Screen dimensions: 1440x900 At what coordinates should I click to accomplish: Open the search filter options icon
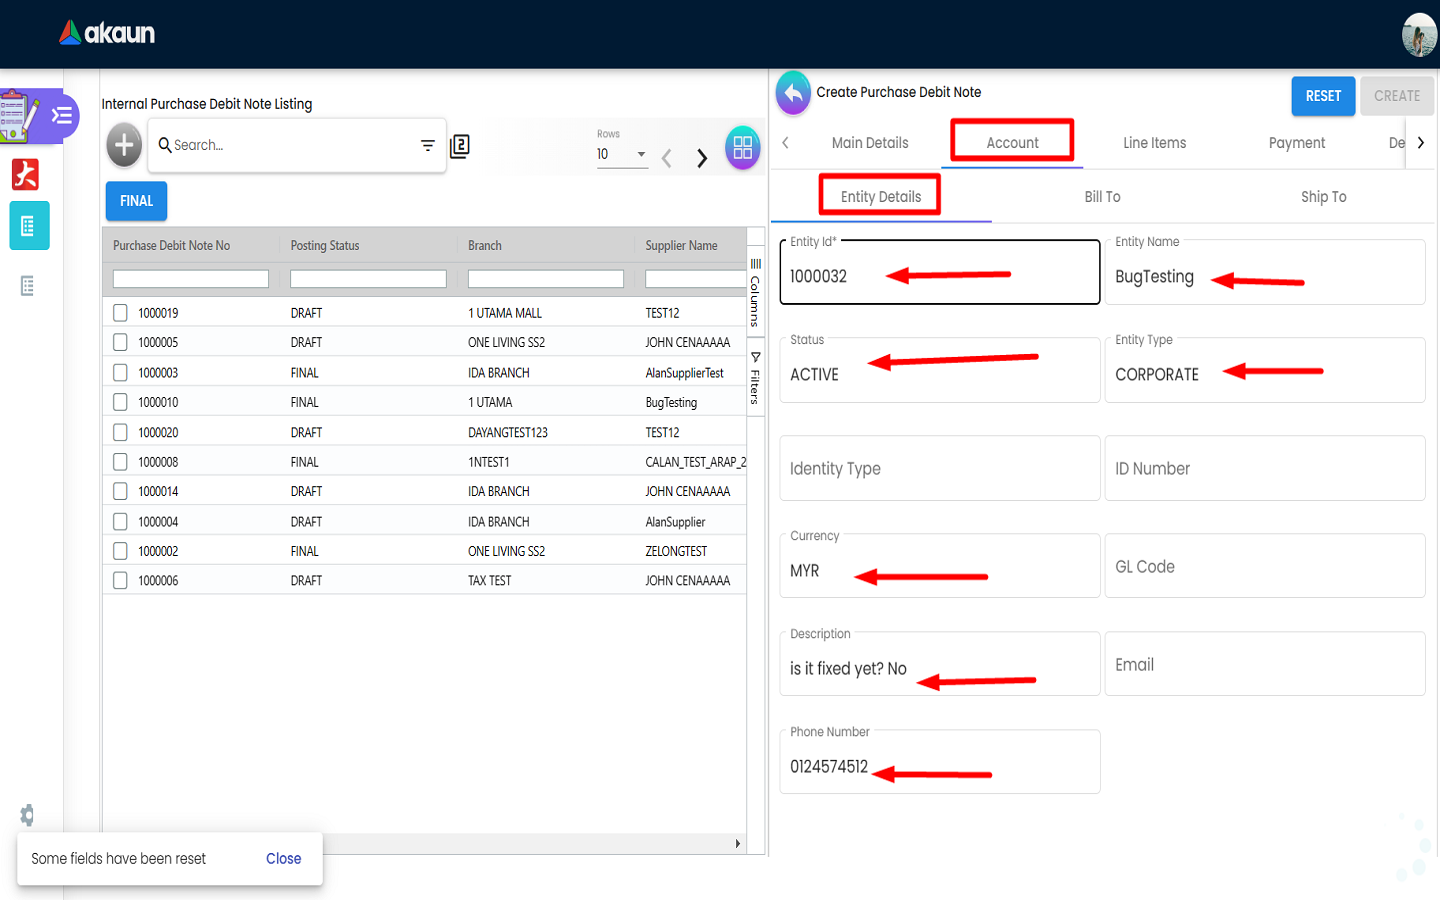click(427, 146)
